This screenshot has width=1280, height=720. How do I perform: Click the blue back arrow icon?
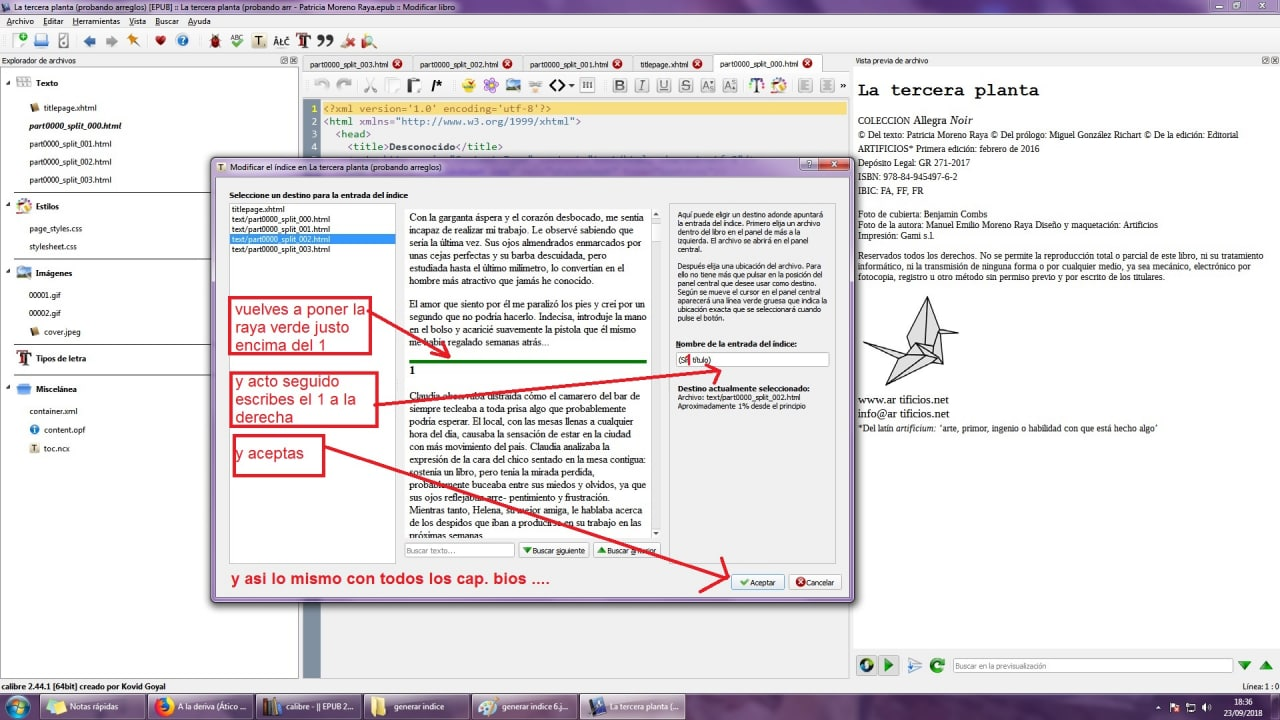pyautogui.click(x=90, y=41)
